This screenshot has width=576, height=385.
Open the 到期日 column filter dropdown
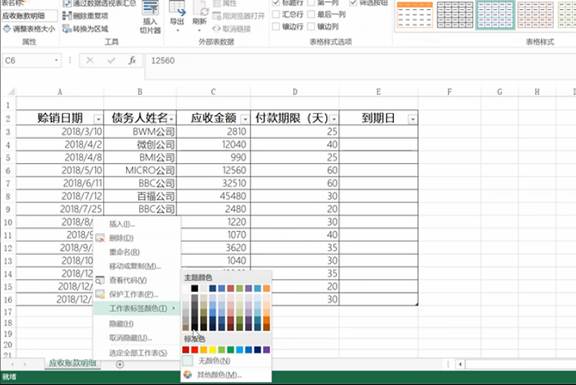413,119
